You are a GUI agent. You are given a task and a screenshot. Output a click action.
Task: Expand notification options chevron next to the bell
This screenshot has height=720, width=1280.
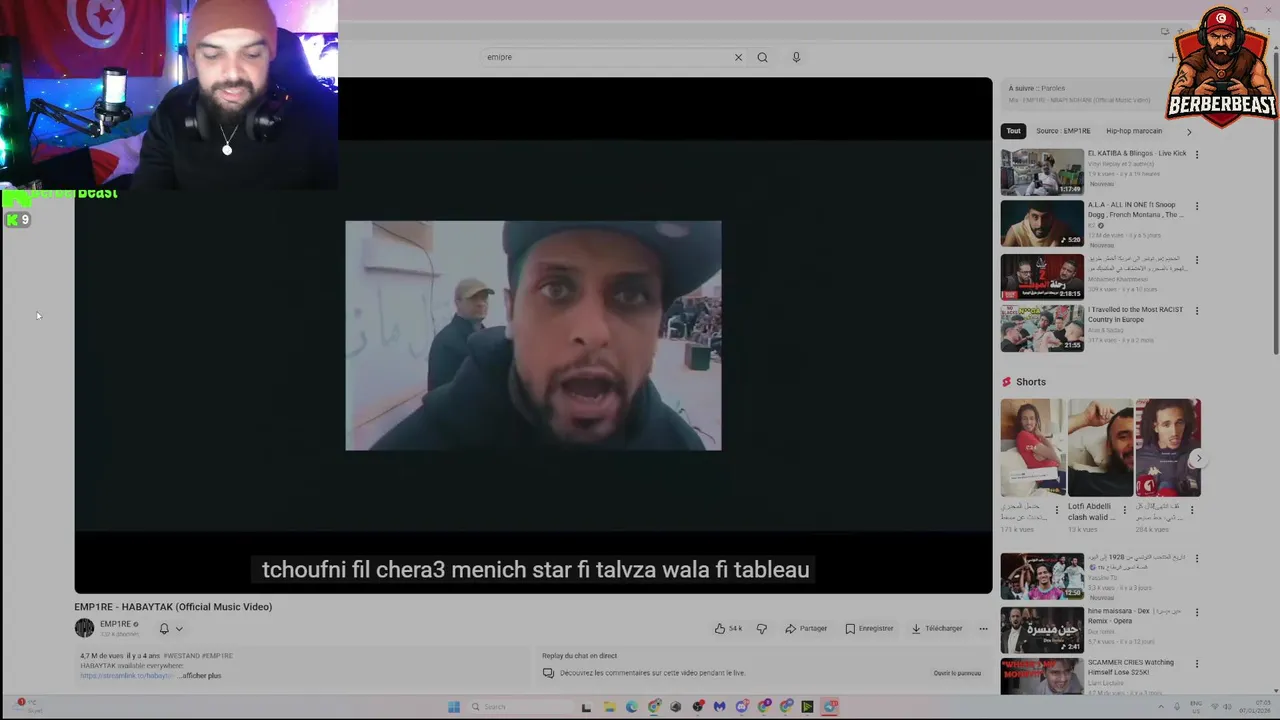tap(179, 629)
